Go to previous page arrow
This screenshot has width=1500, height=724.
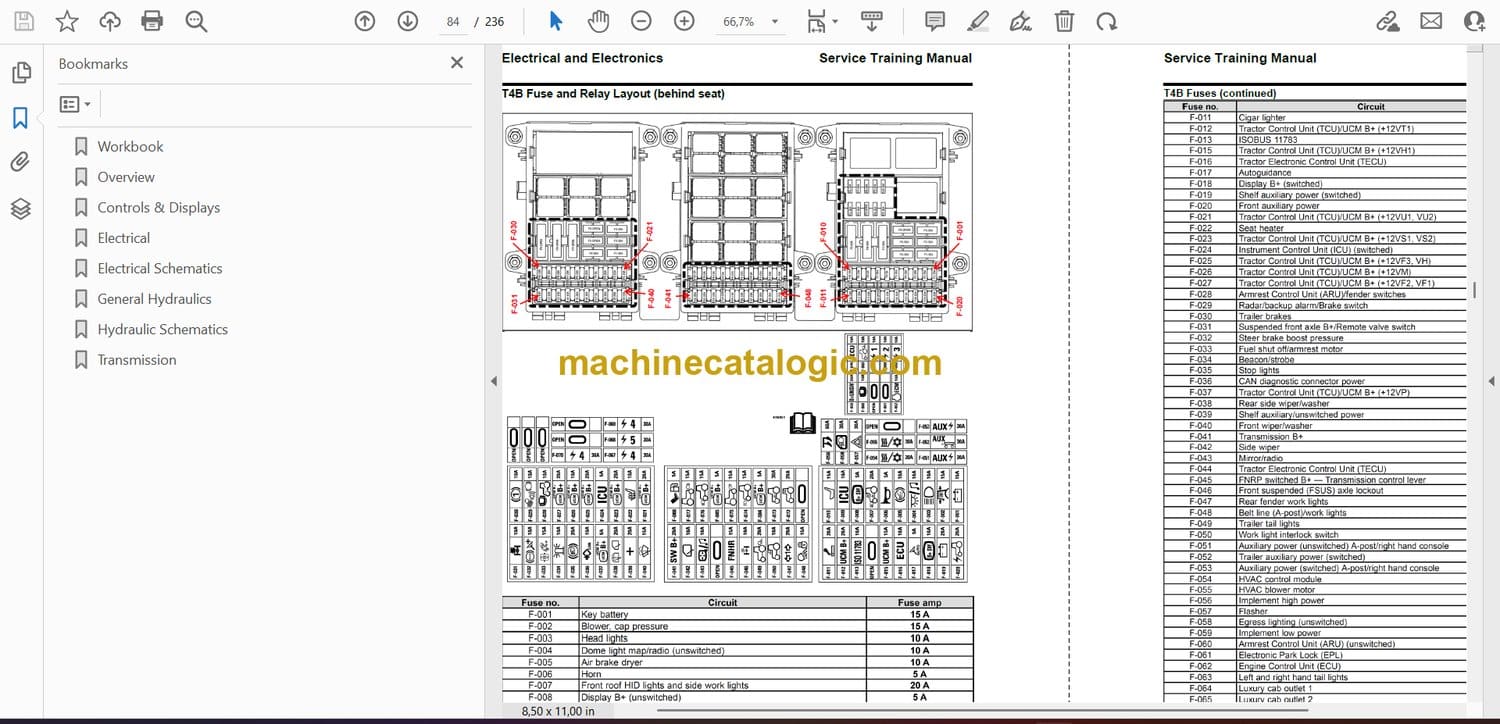point(365,21)
